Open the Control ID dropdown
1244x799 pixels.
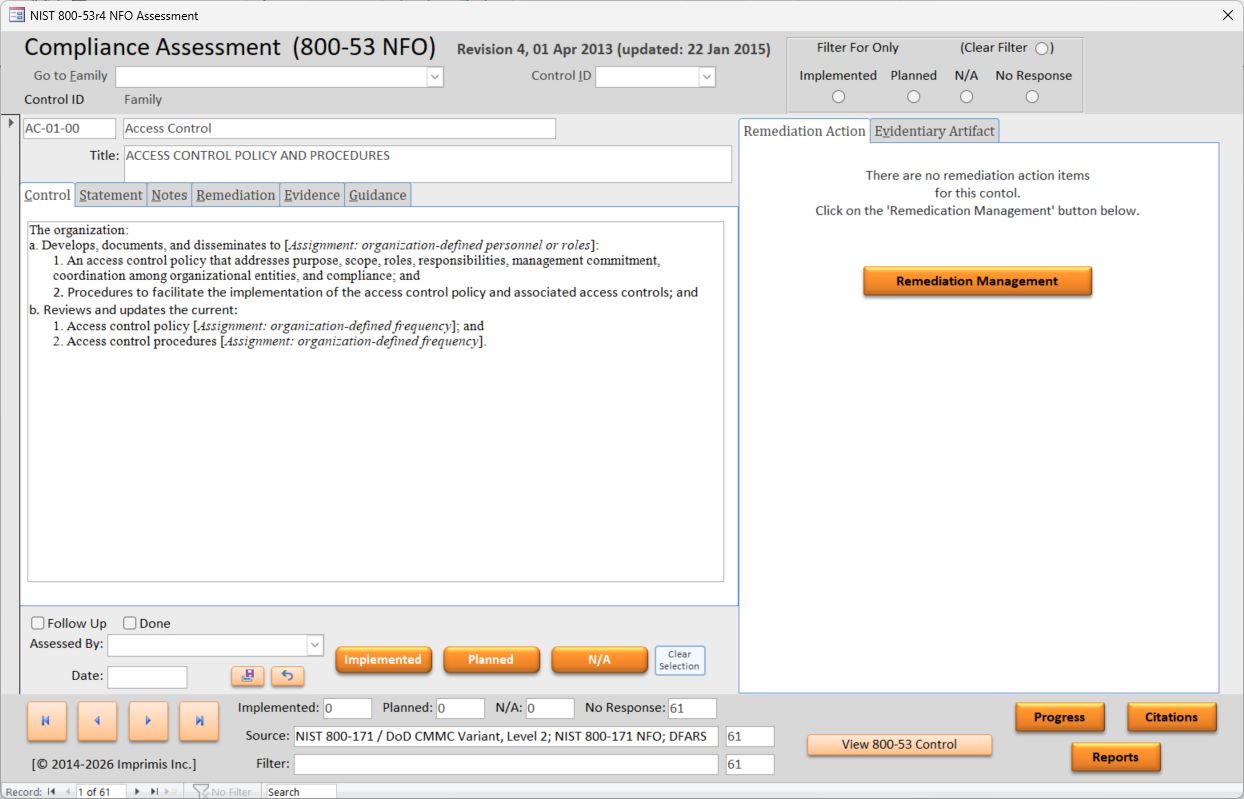tap(707, 77)
